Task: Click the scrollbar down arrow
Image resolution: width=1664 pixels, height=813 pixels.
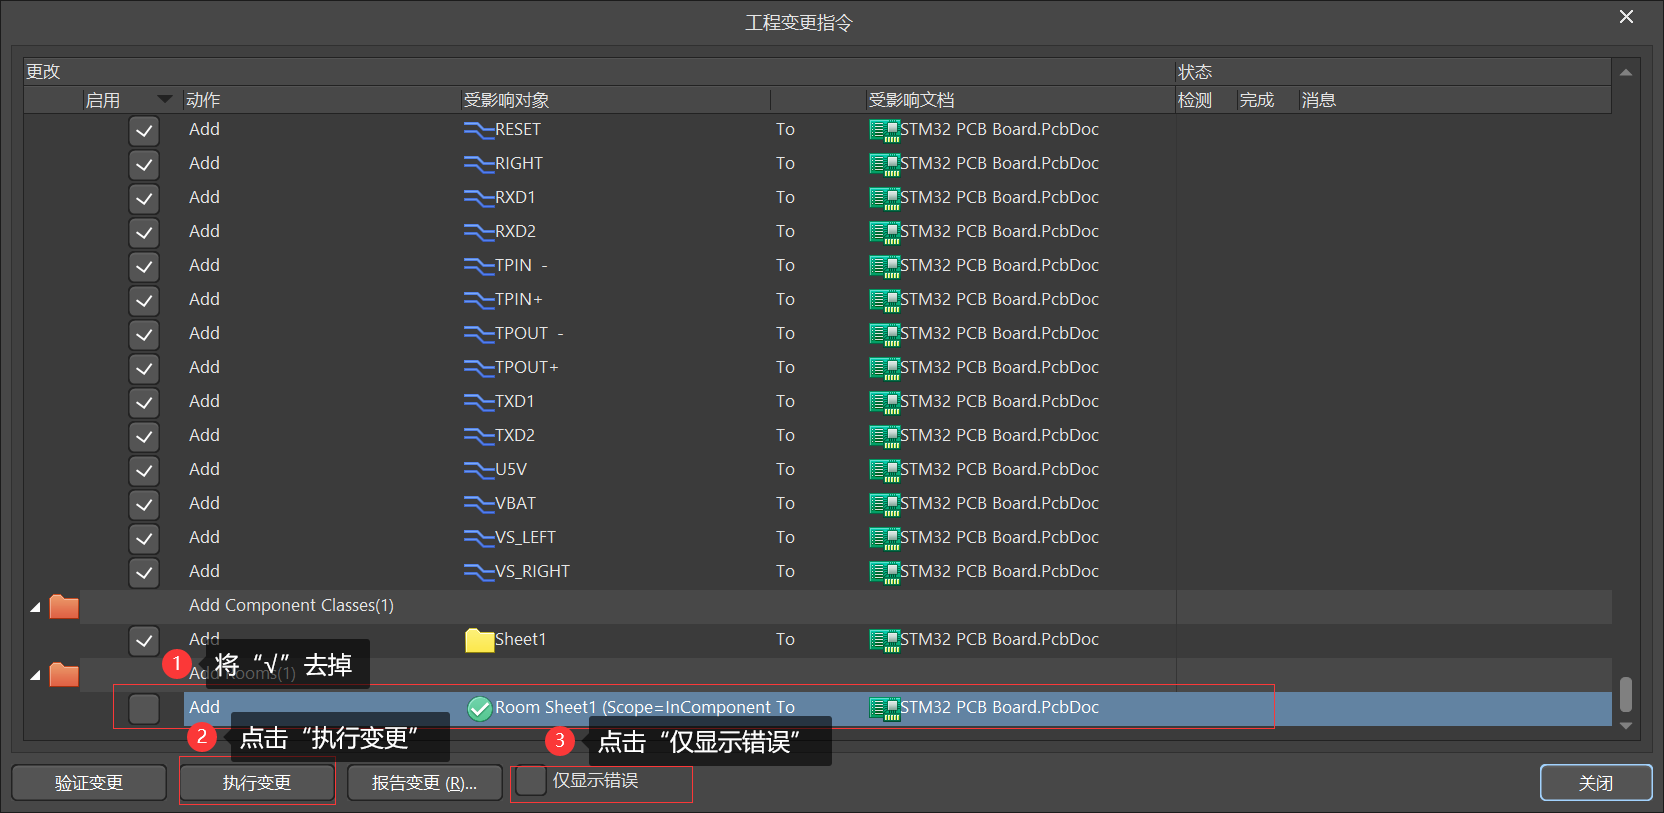Action: point(1626,726)
